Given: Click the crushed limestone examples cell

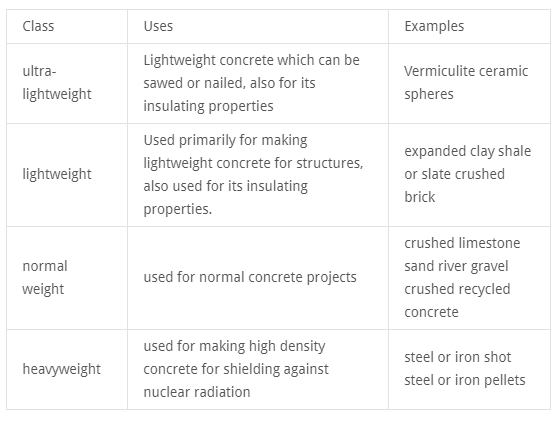Looking at the screenshot, I should 469,278.
